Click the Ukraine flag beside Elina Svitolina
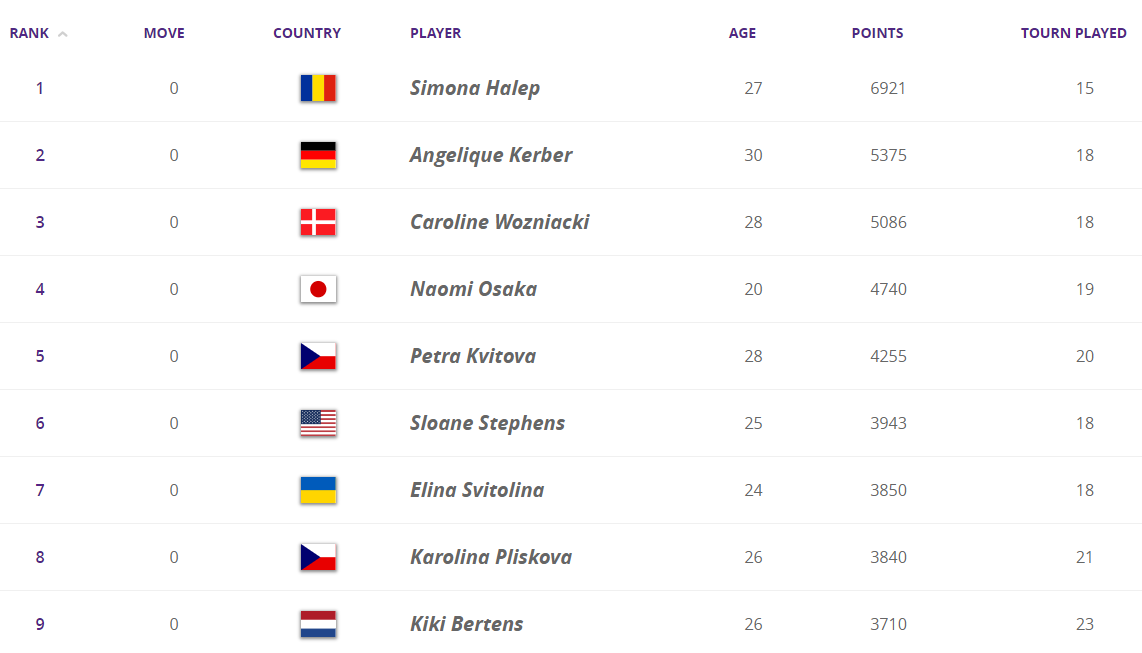Image resolution: width=1142 pixels, height=653 pixels. click(318, 490)
